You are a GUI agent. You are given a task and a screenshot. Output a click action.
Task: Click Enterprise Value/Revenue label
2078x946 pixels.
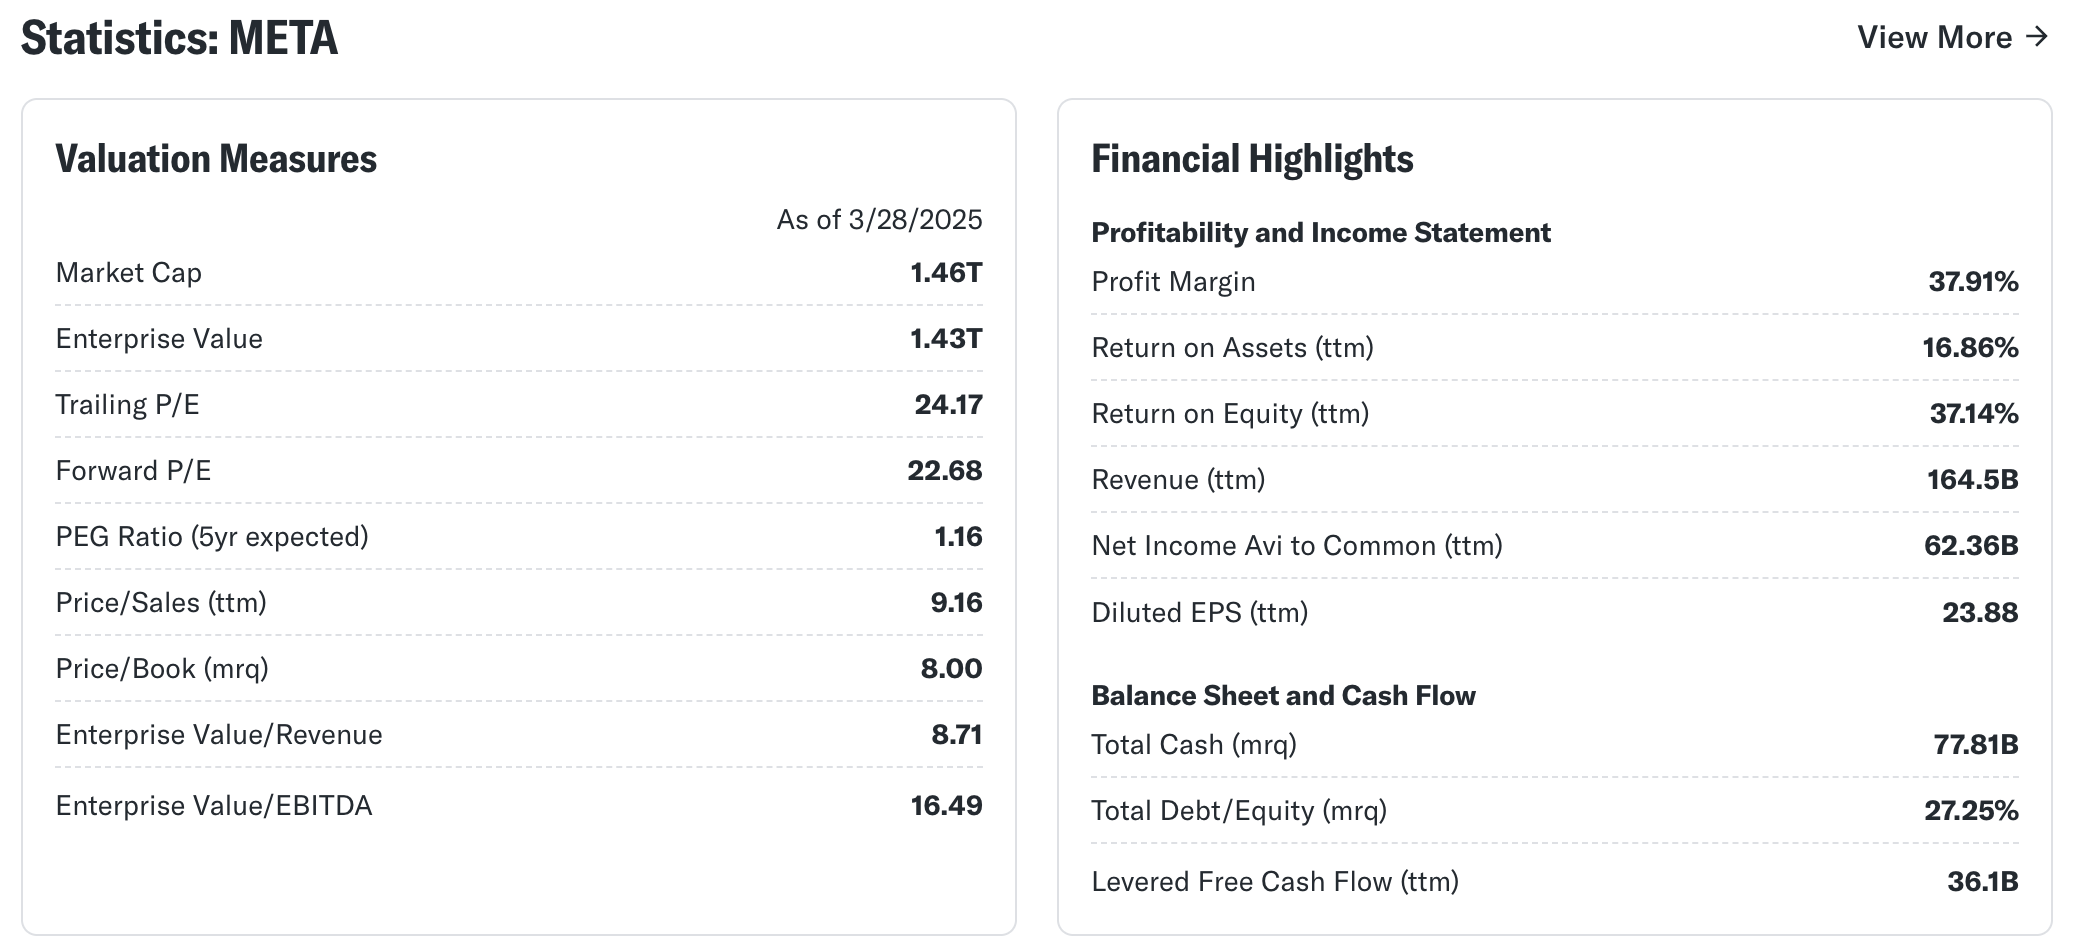pos(219,734)
